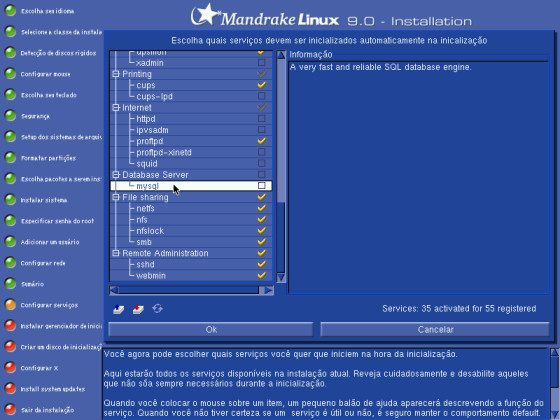This screenshot has height=420, width=560.
Task: Click green ball beside Escolha seu idioma
Action: [10, 11]
